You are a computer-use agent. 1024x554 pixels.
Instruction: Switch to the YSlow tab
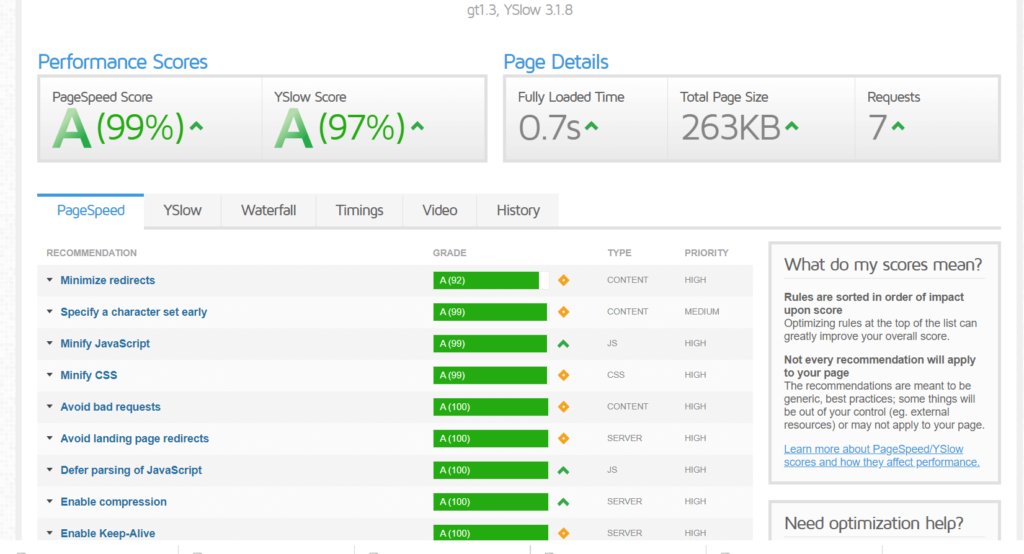pyautogui.click(x=182, y=210)
